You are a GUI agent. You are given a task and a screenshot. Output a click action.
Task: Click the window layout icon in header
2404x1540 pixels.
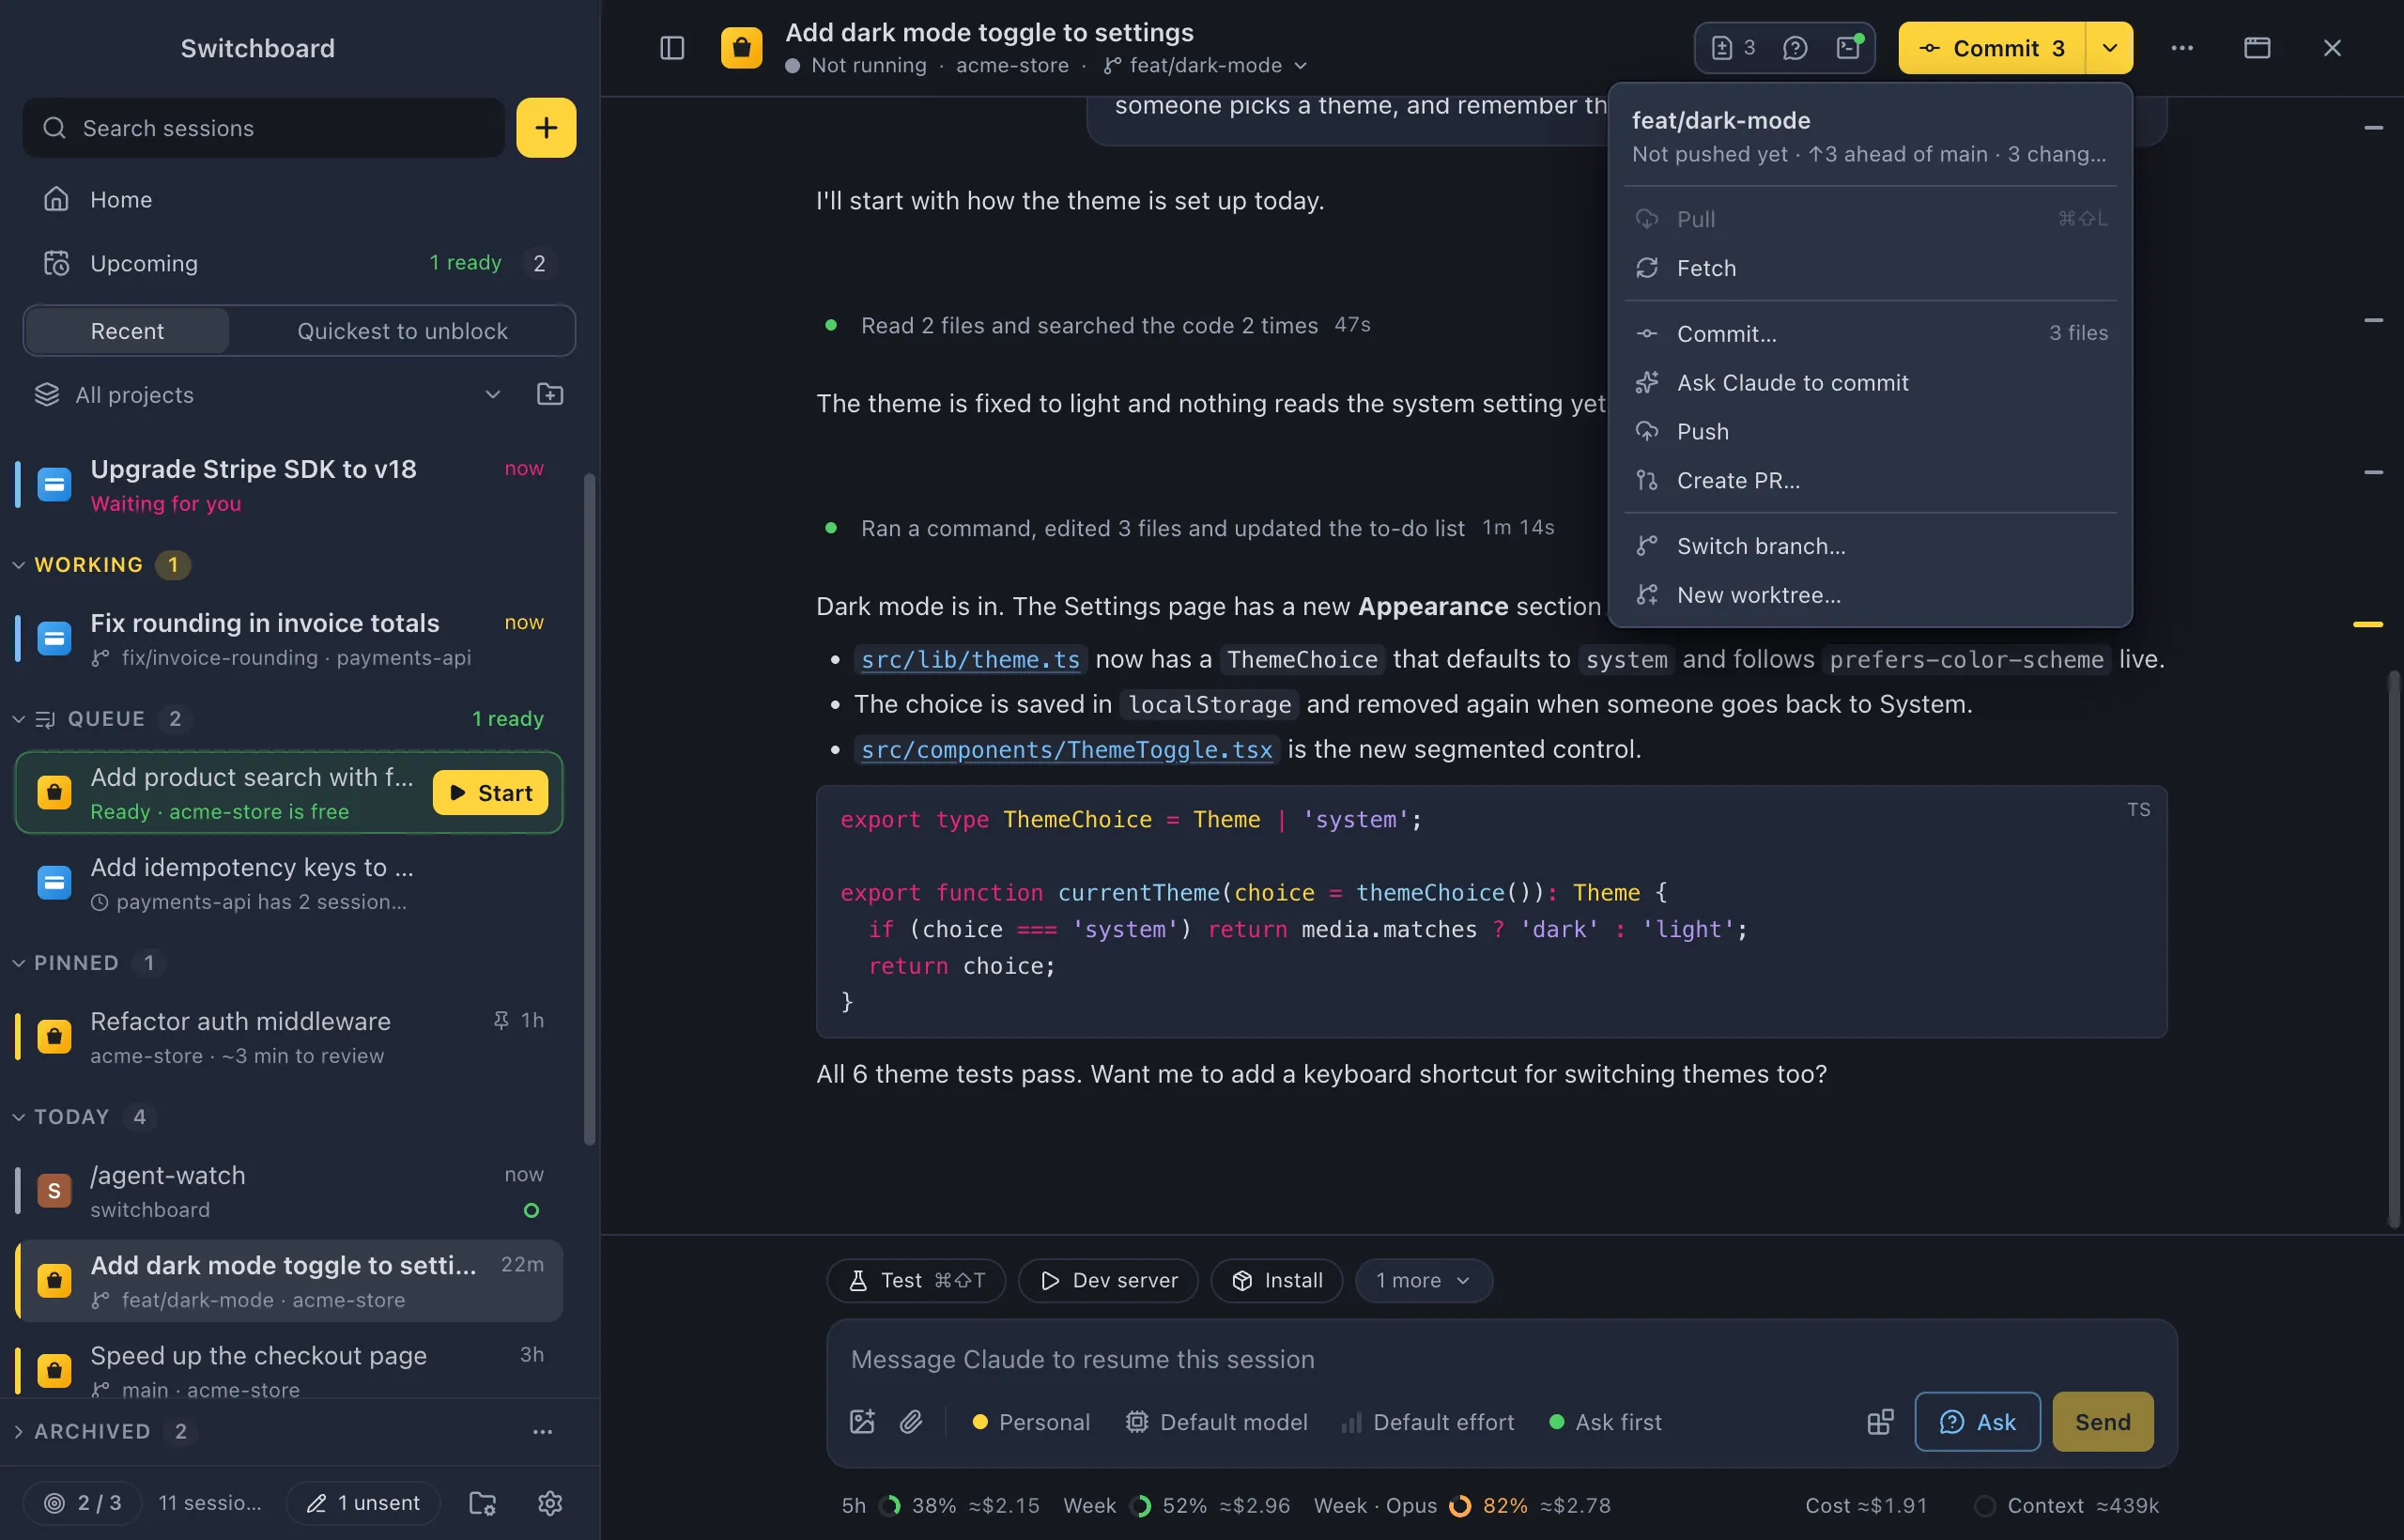click(x=2257, y=48)
